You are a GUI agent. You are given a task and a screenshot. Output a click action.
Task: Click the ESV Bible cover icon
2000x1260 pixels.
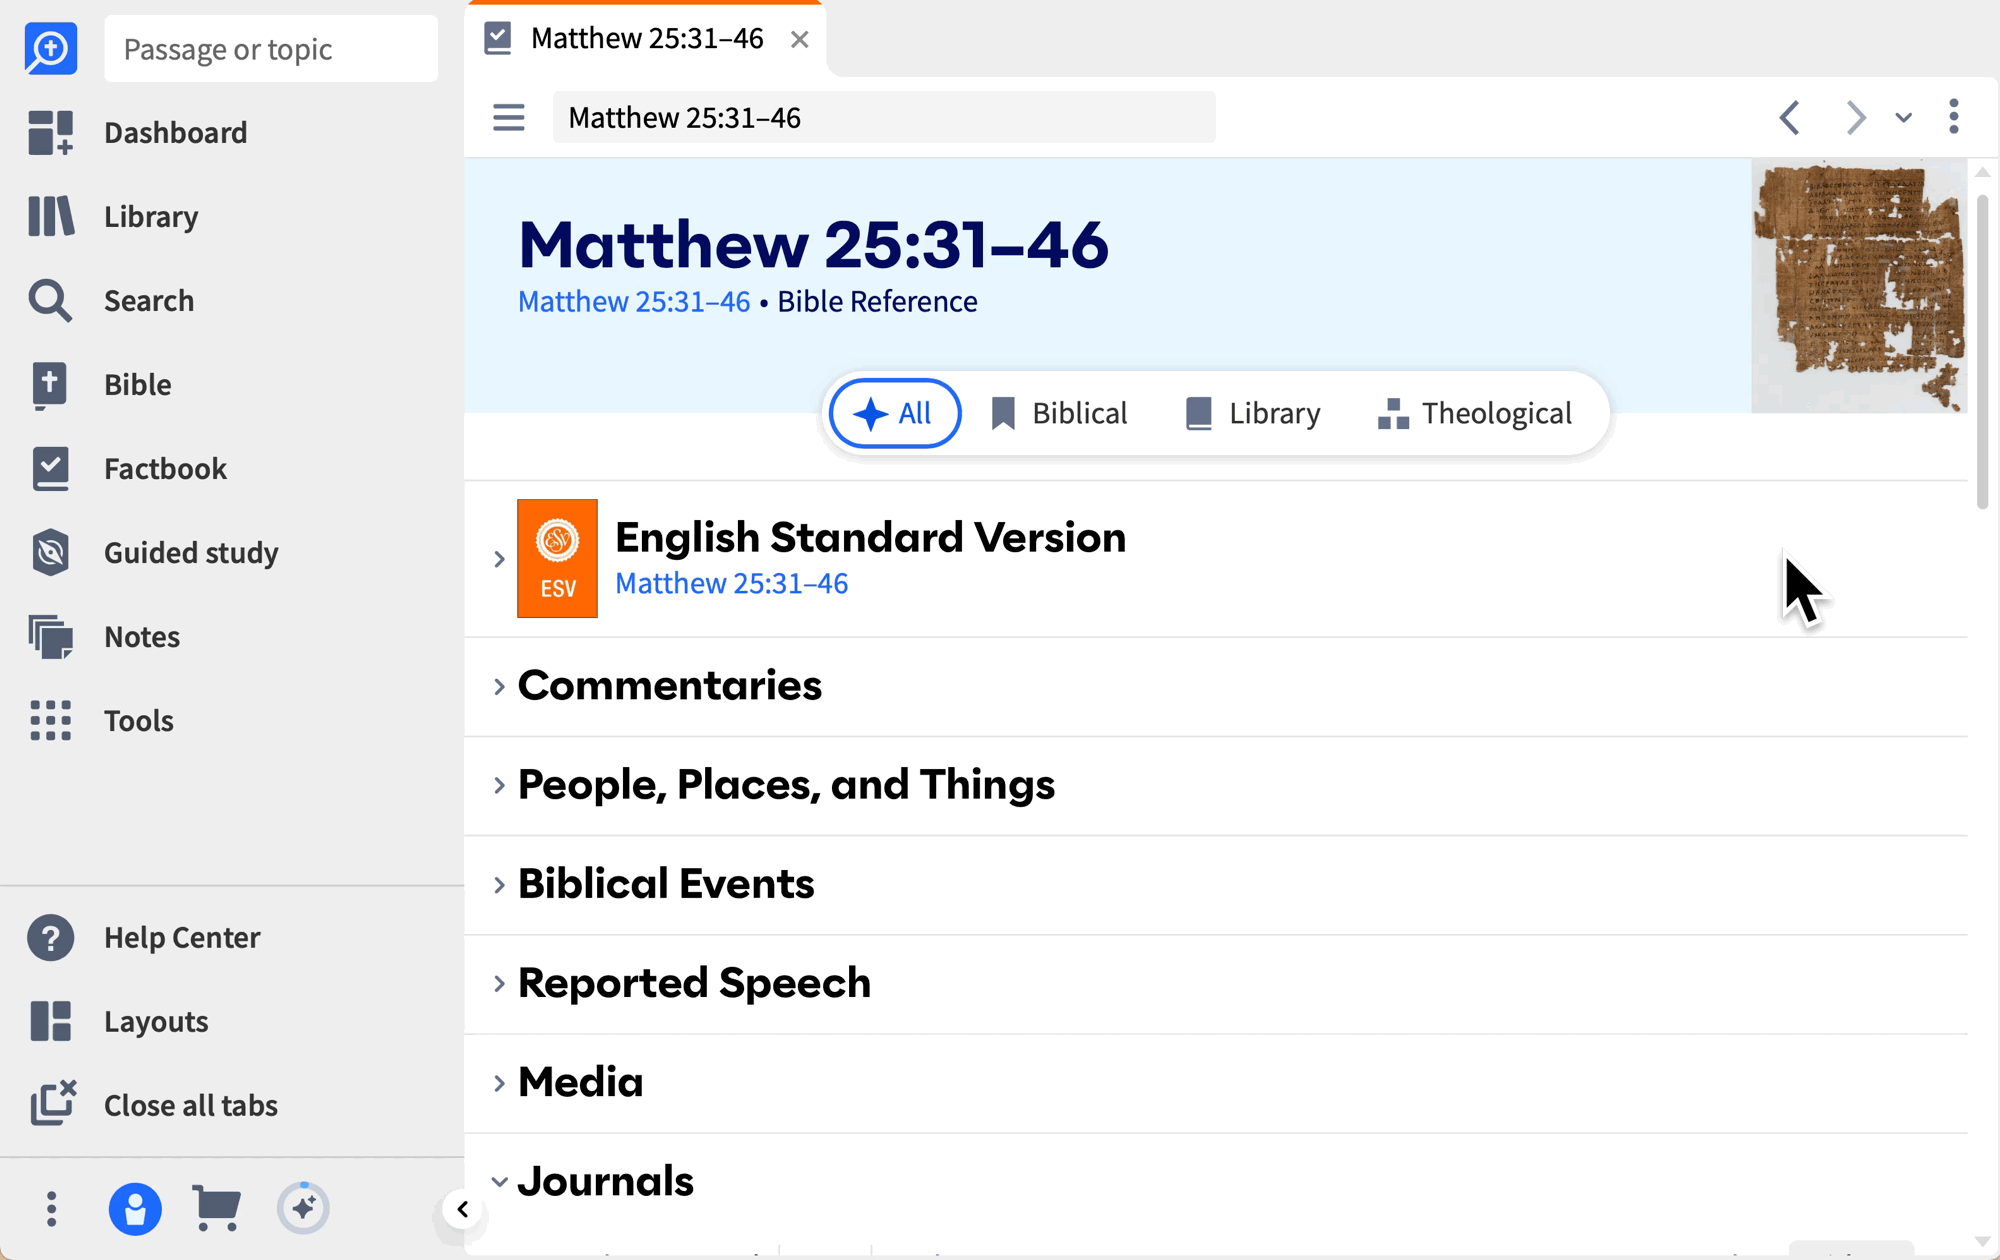tap(557, 558)
